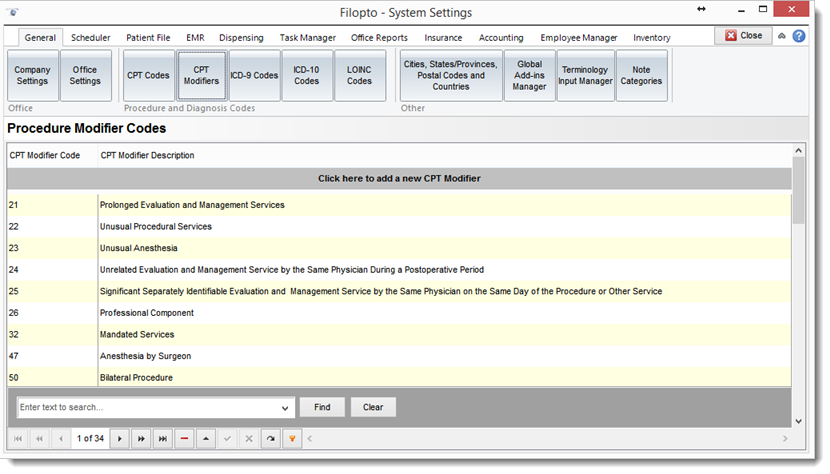Open LOINC Codes

click(x=359, y=75)
